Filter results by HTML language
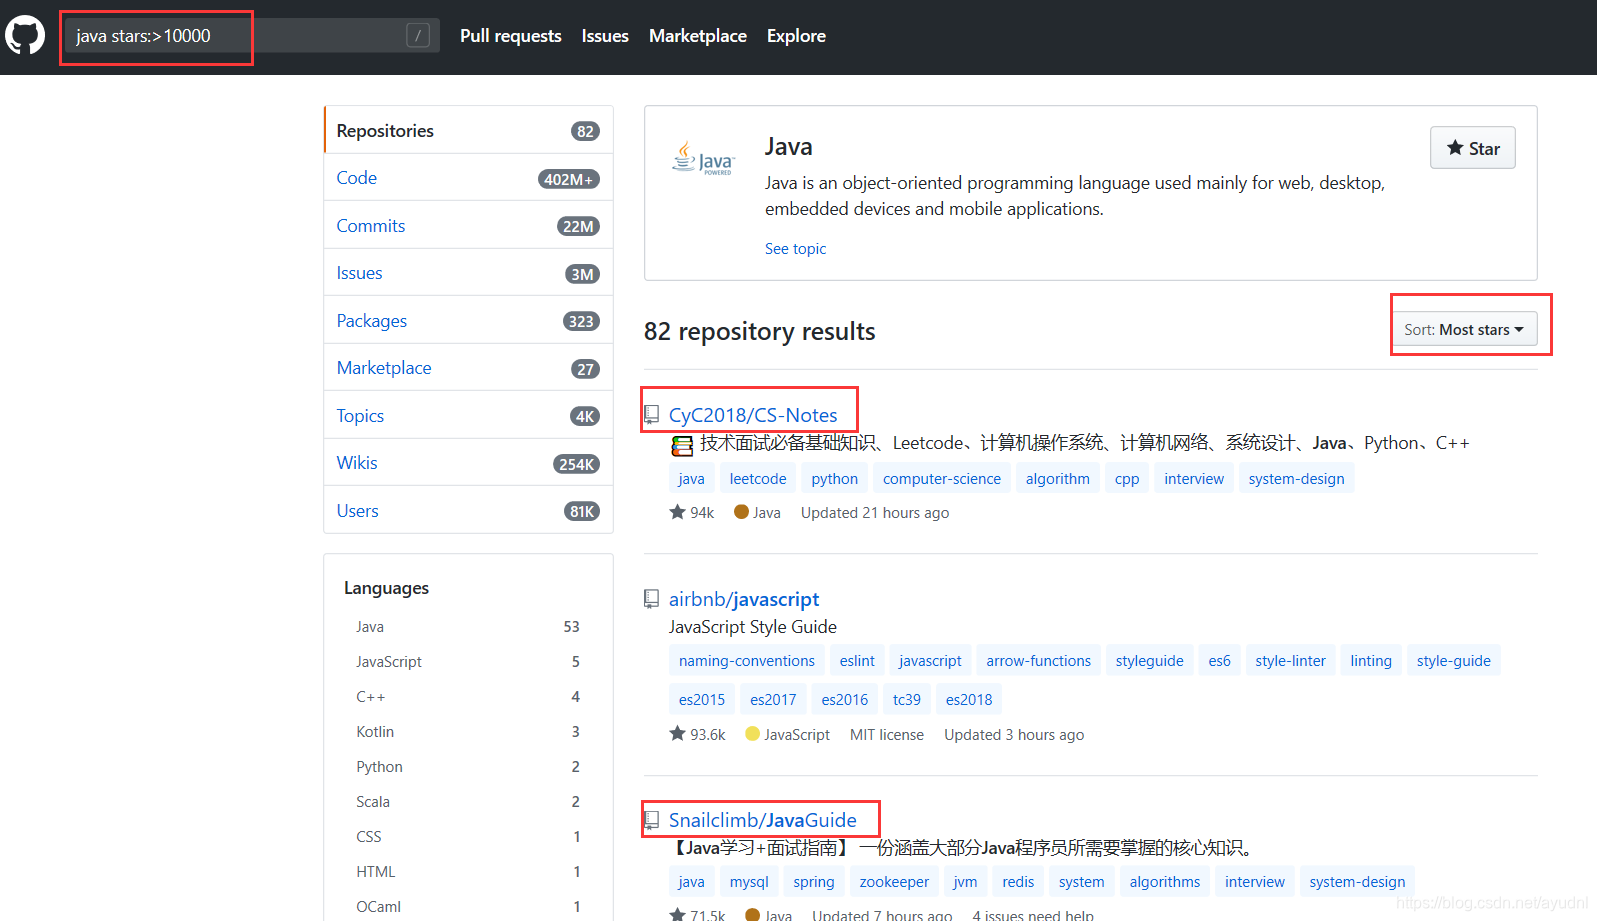 point(468,872)
